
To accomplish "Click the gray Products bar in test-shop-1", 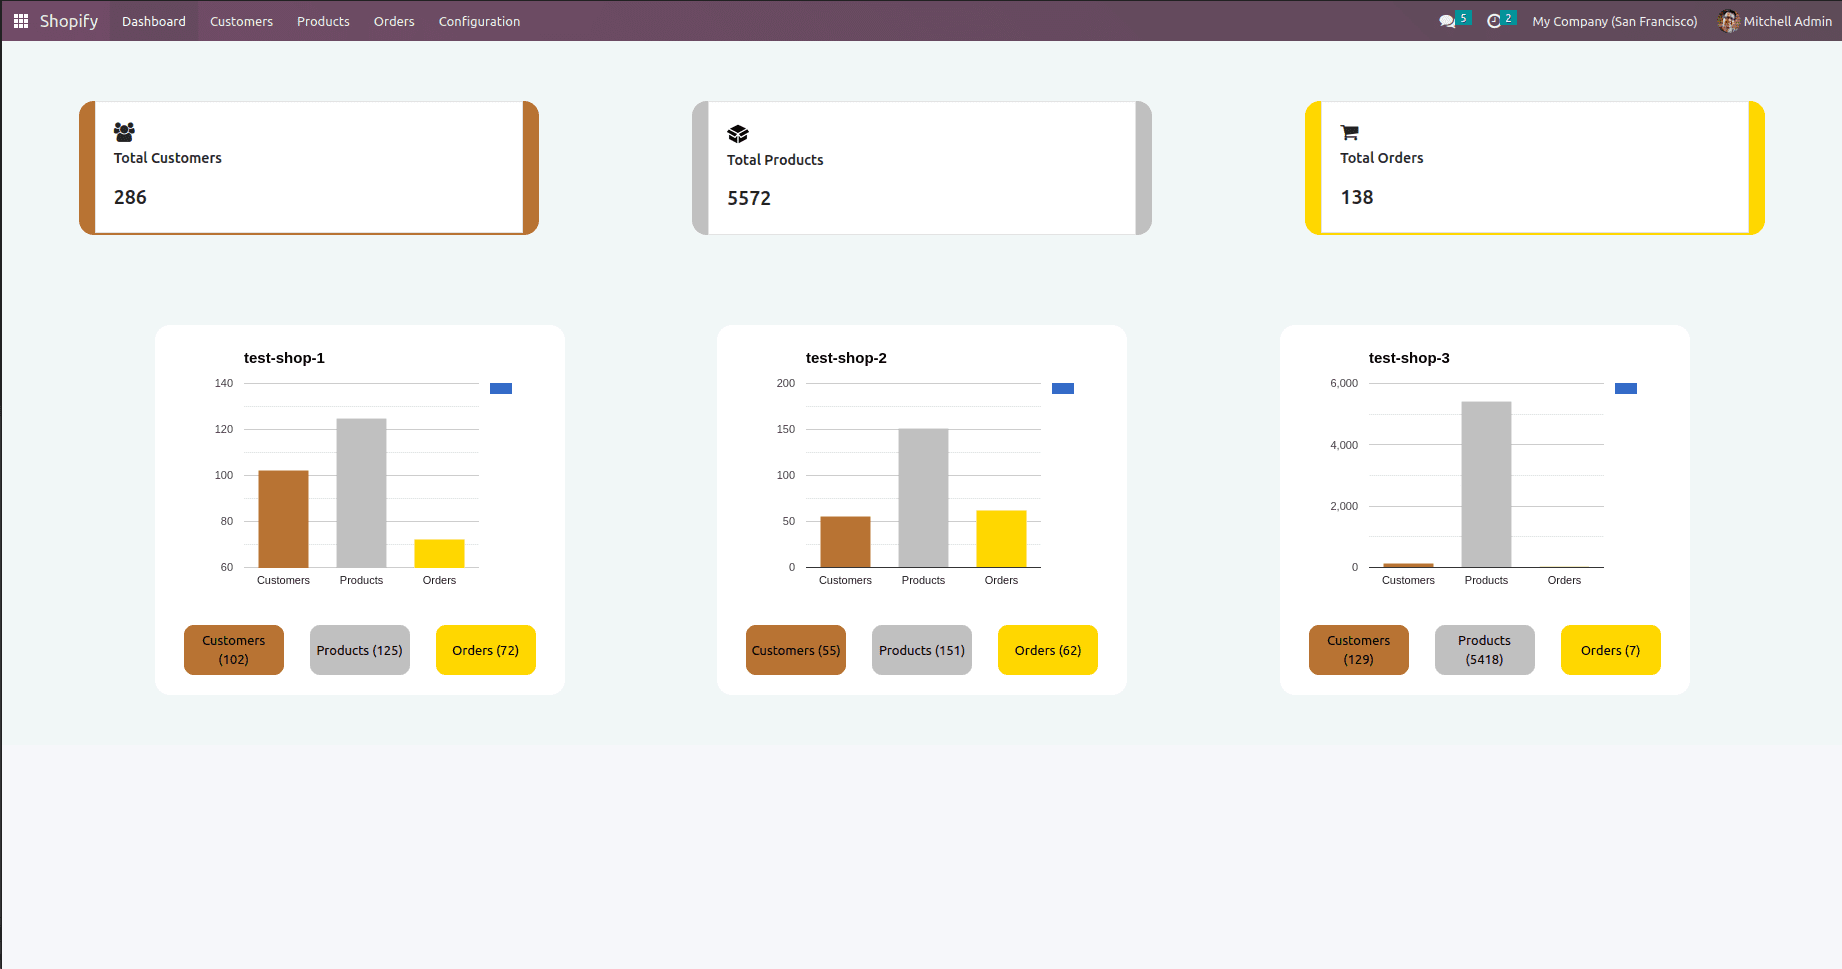I will coord(361,493).
